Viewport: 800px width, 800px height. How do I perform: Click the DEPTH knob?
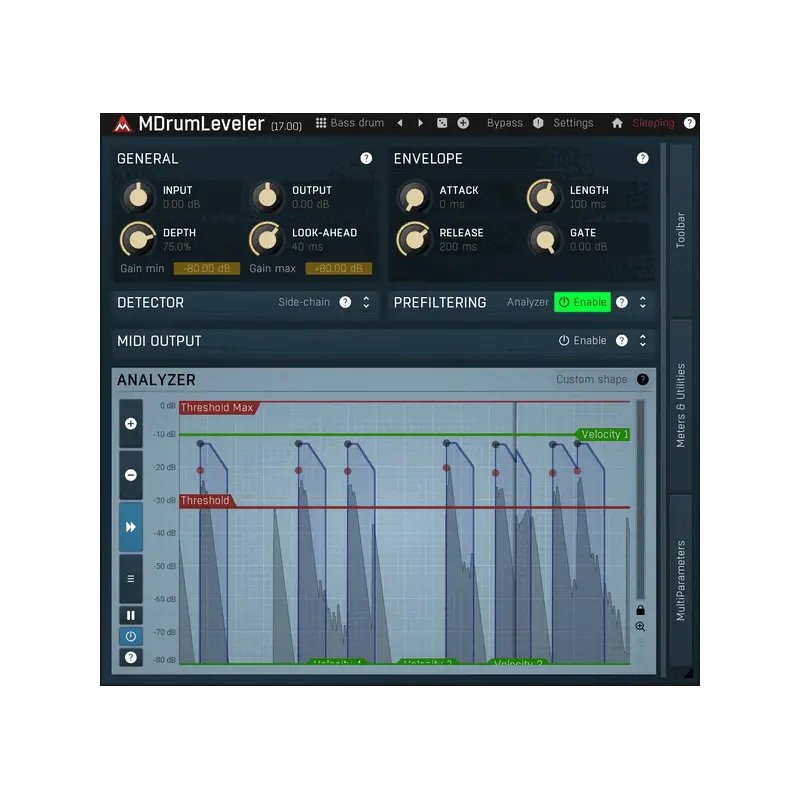tap(138, 239)
